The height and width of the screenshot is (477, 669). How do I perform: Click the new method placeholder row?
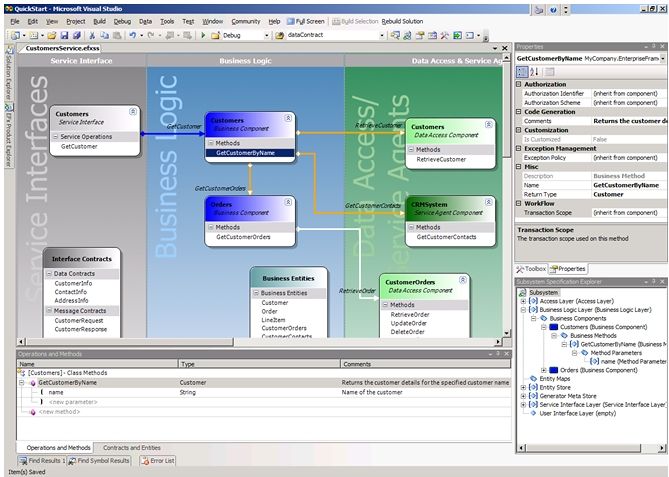tap(59, 412)
